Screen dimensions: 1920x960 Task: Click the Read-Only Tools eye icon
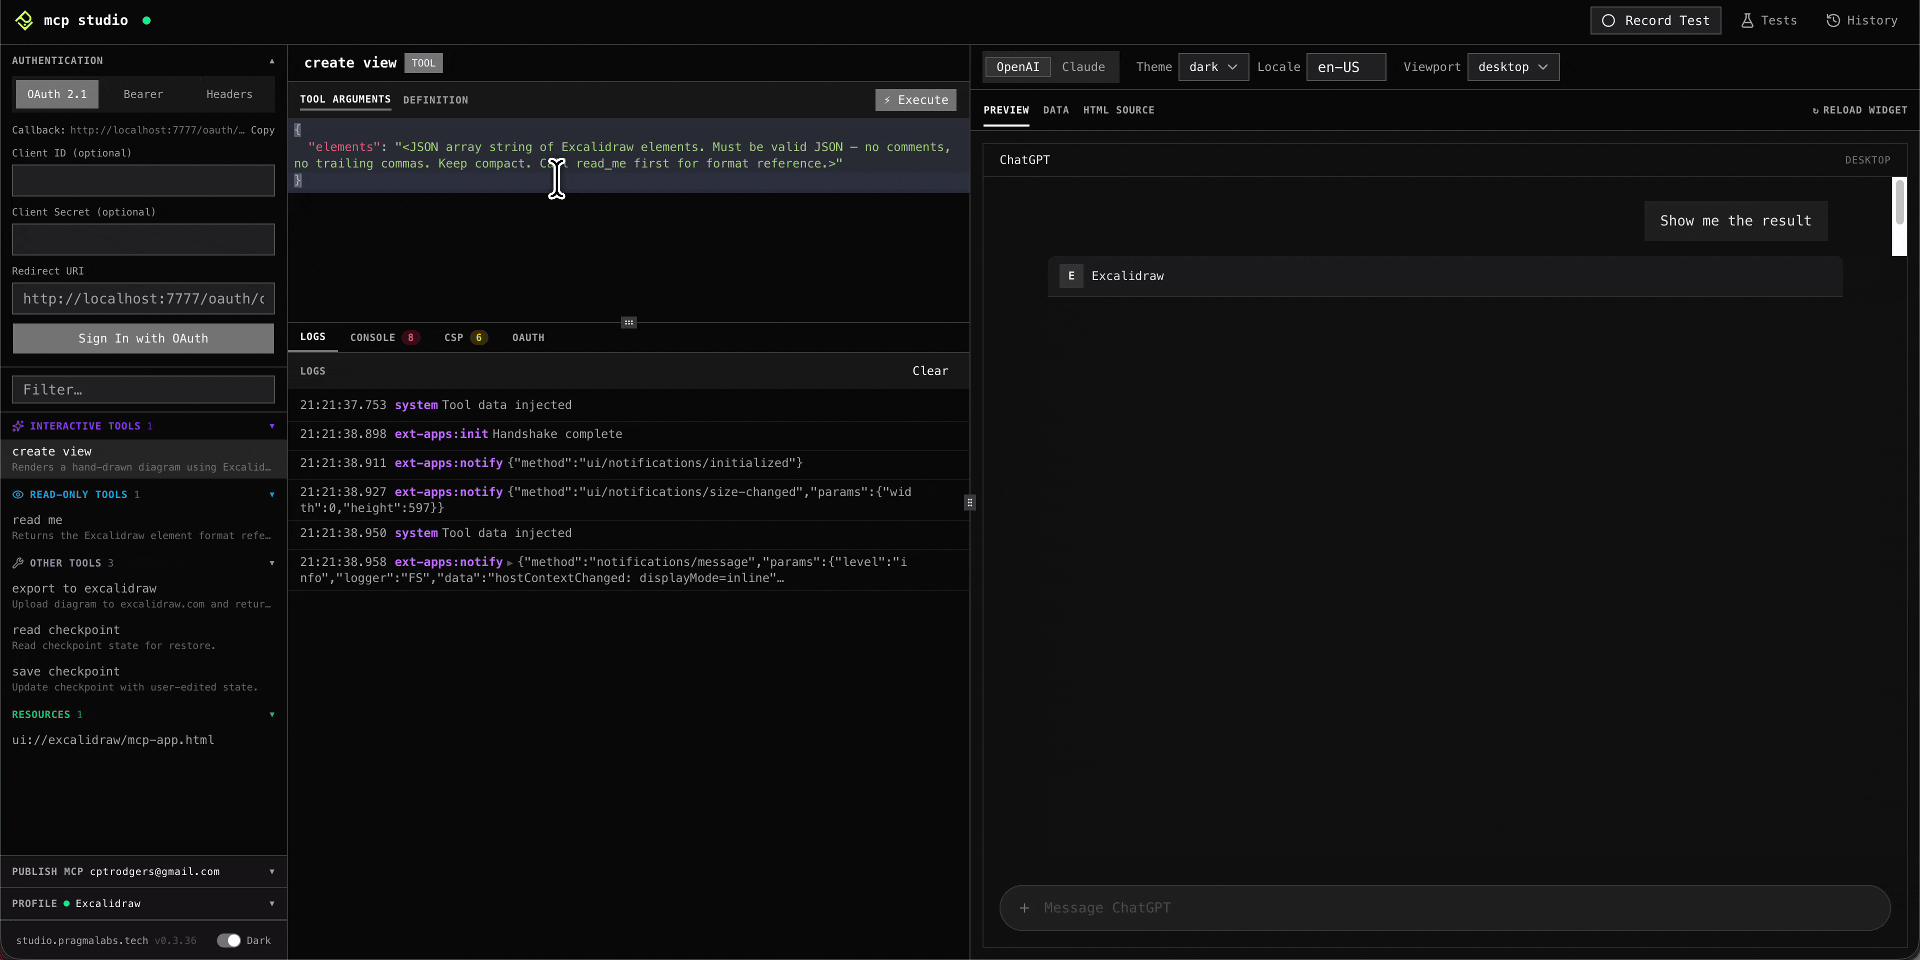point(18,494)
